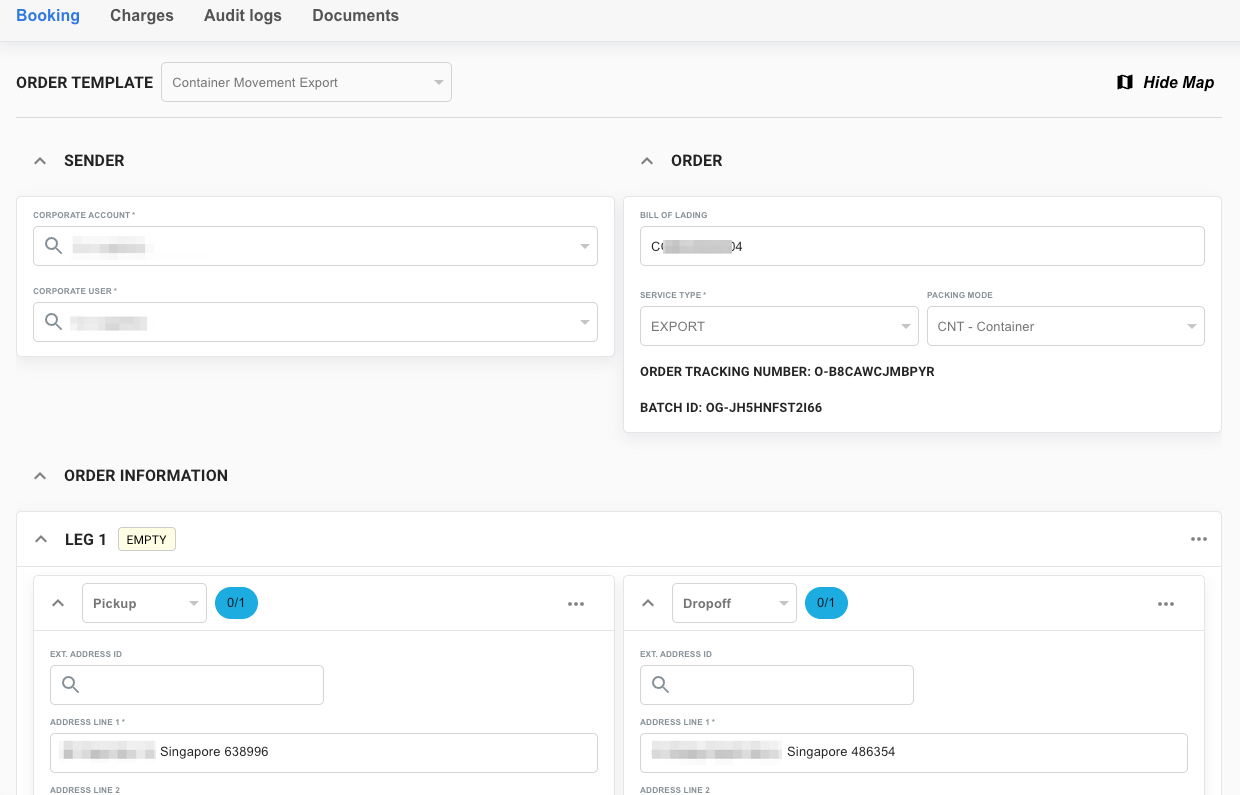The height and width of the screenshot is (795, 1240).
Task: Open the Service Type dropdown
Action: [x=779, y=326]
